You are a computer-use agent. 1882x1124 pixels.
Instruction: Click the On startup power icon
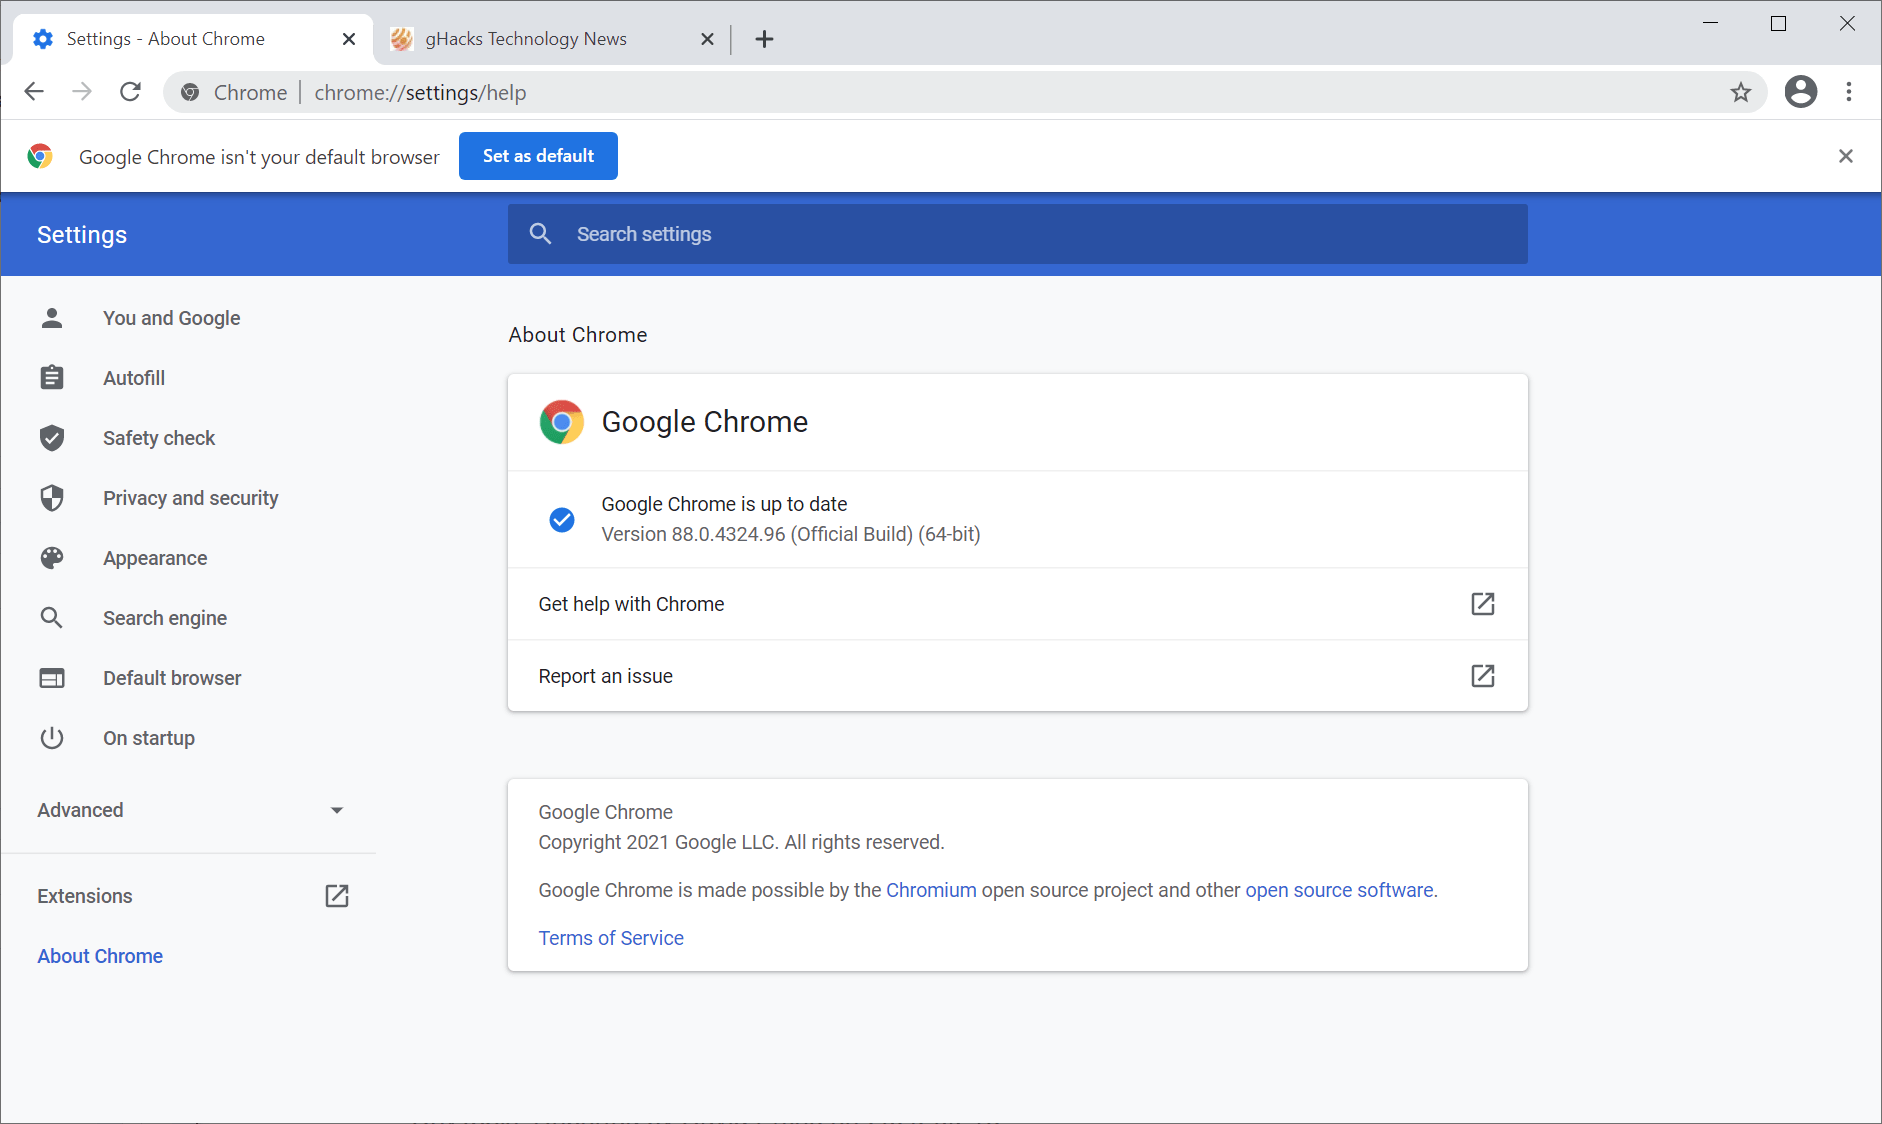click(52, 738)
